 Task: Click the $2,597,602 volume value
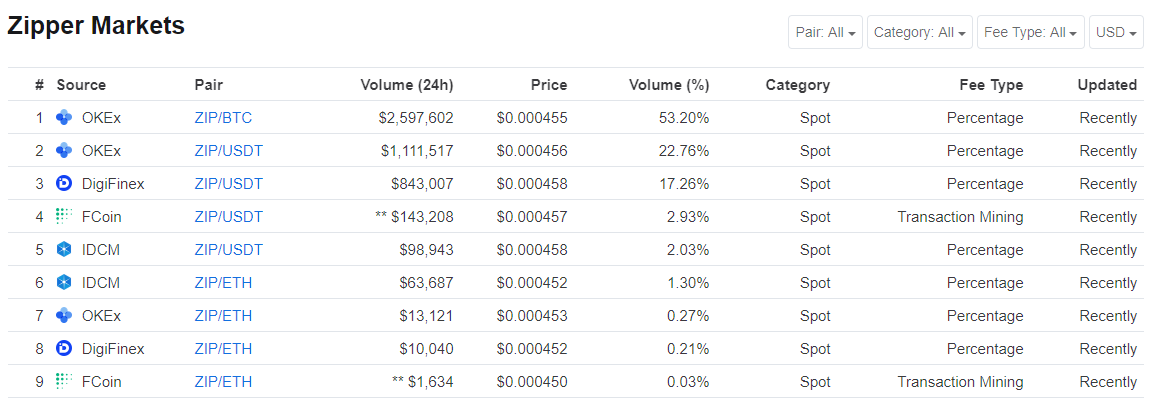coord(417,117)
